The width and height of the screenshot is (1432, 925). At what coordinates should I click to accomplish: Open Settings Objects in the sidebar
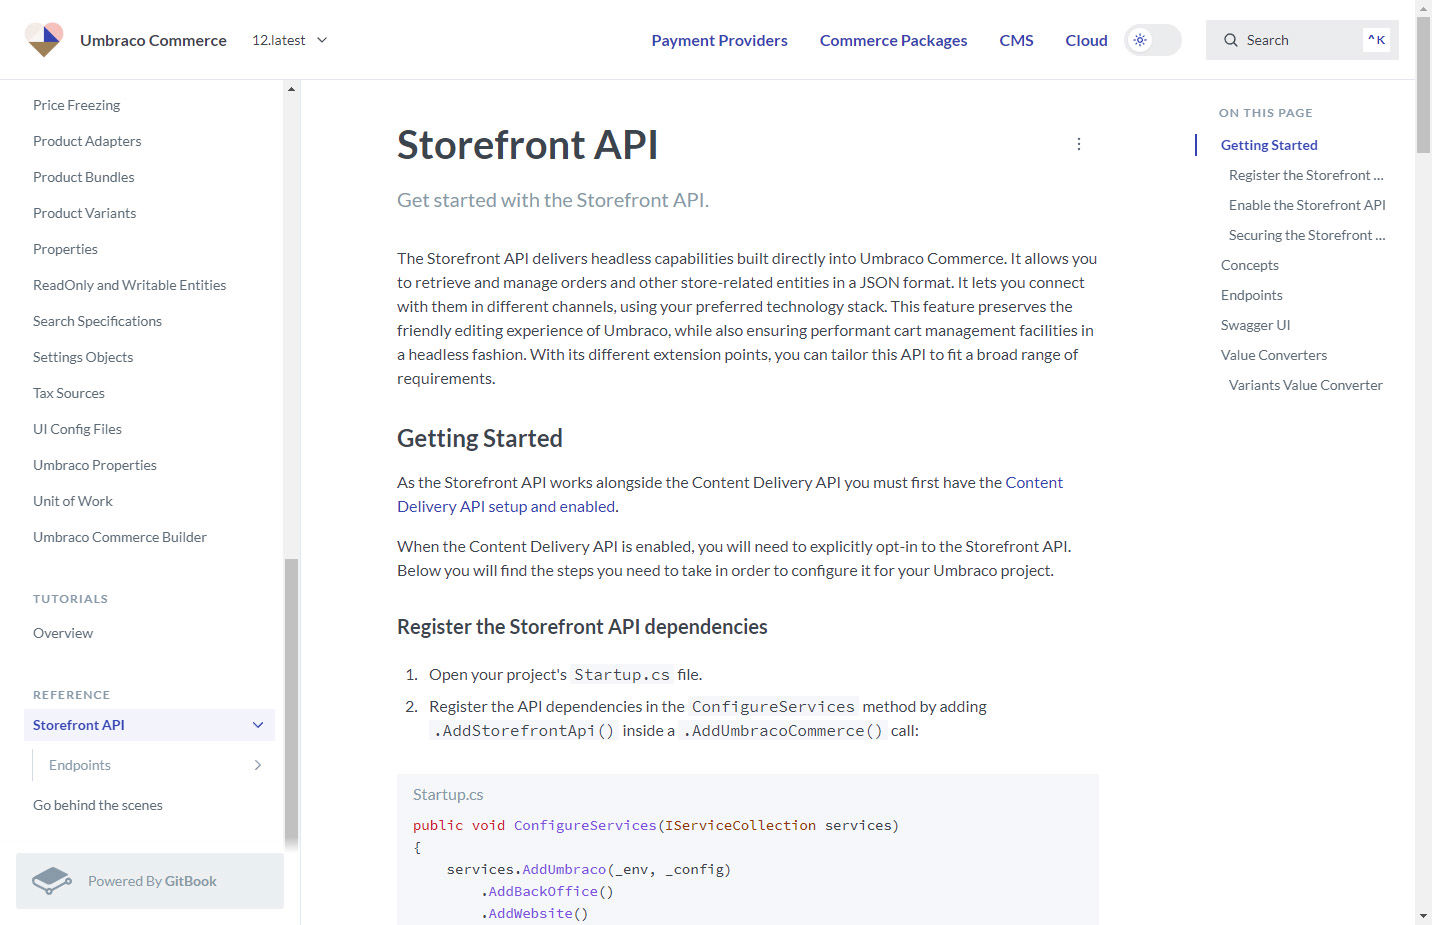tap(83, 357)
